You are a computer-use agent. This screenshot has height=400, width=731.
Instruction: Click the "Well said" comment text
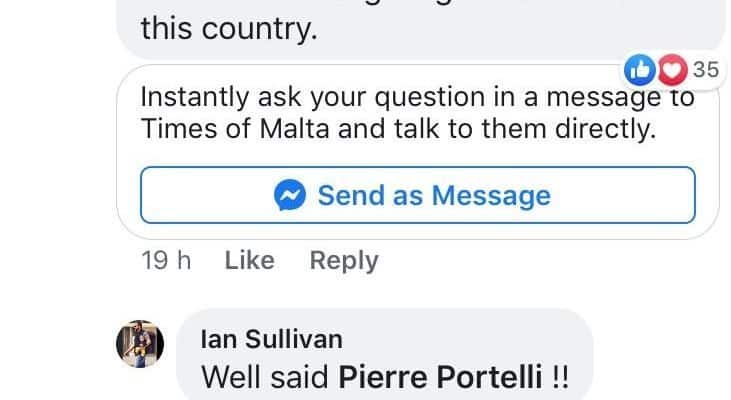pos(267,378)
